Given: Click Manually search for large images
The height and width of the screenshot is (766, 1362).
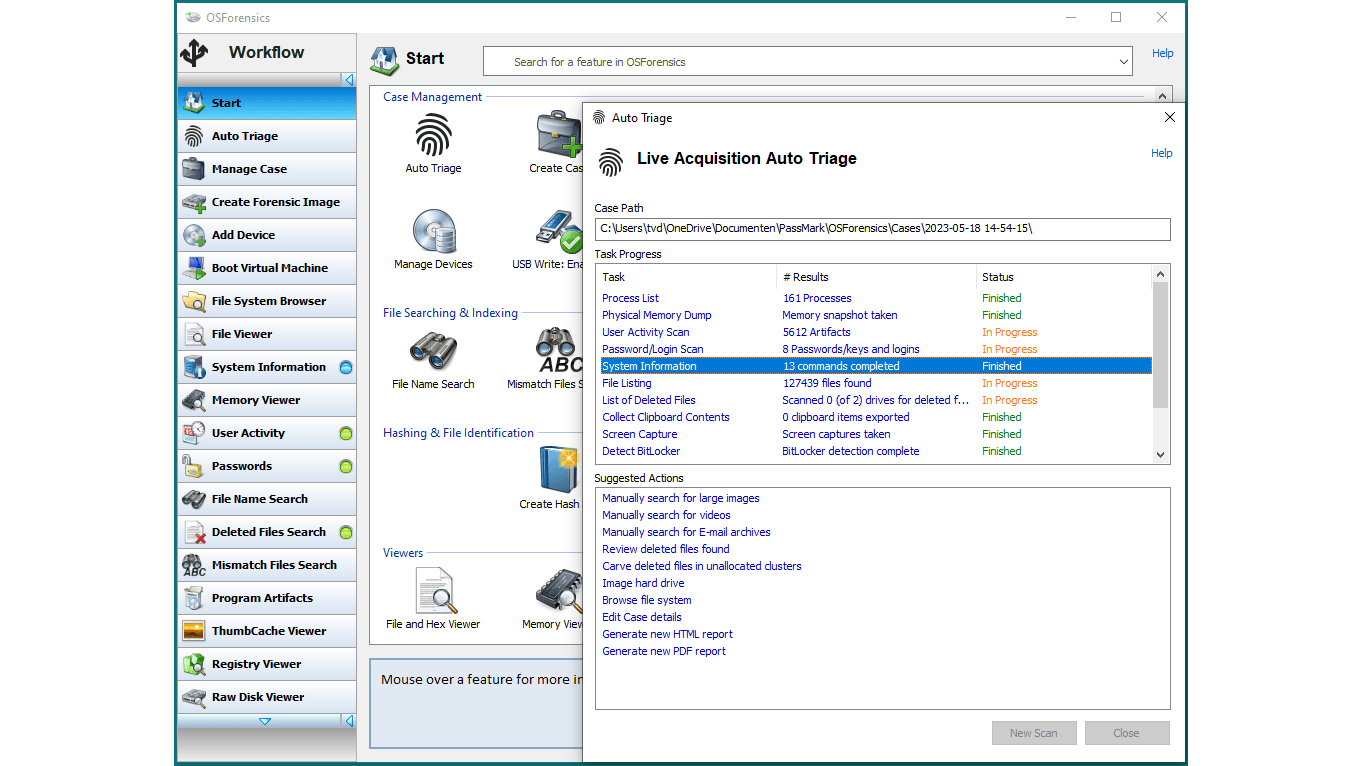Looking at the screenshot, I should click(x=681, y=498).
